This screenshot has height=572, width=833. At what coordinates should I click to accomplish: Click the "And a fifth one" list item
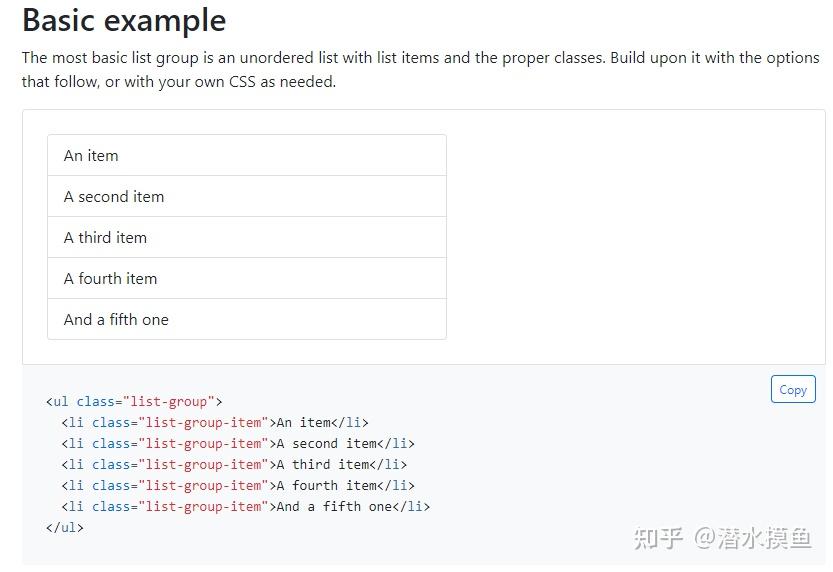tap(247, 319)
